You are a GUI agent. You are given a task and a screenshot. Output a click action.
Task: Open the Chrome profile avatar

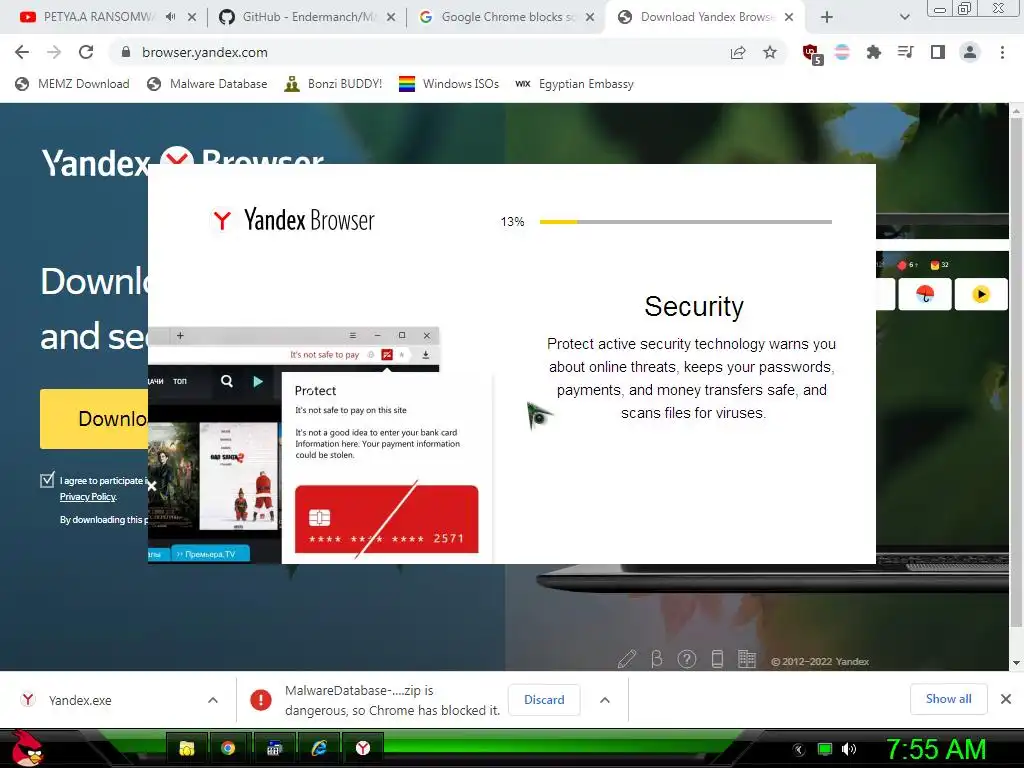pyautogui.click(x=970, y=52)
